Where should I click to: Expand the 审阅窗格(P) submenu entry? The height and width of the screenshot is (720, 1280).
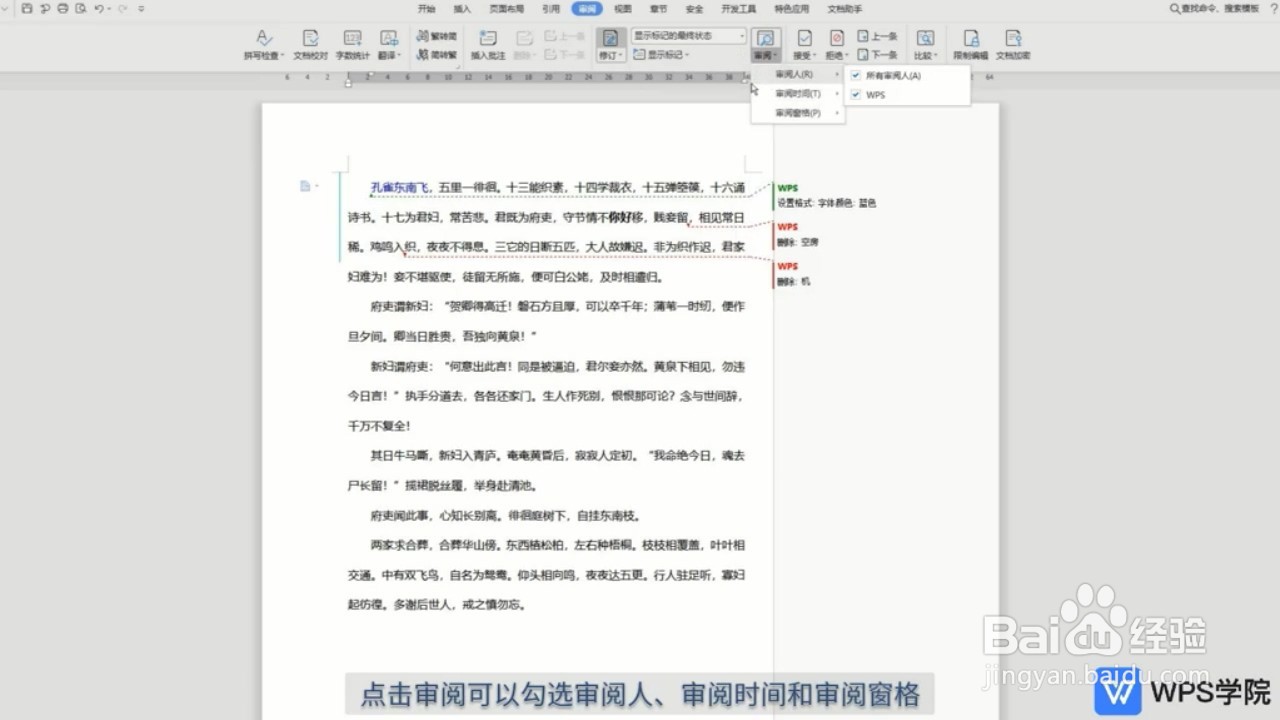(798, 113)
